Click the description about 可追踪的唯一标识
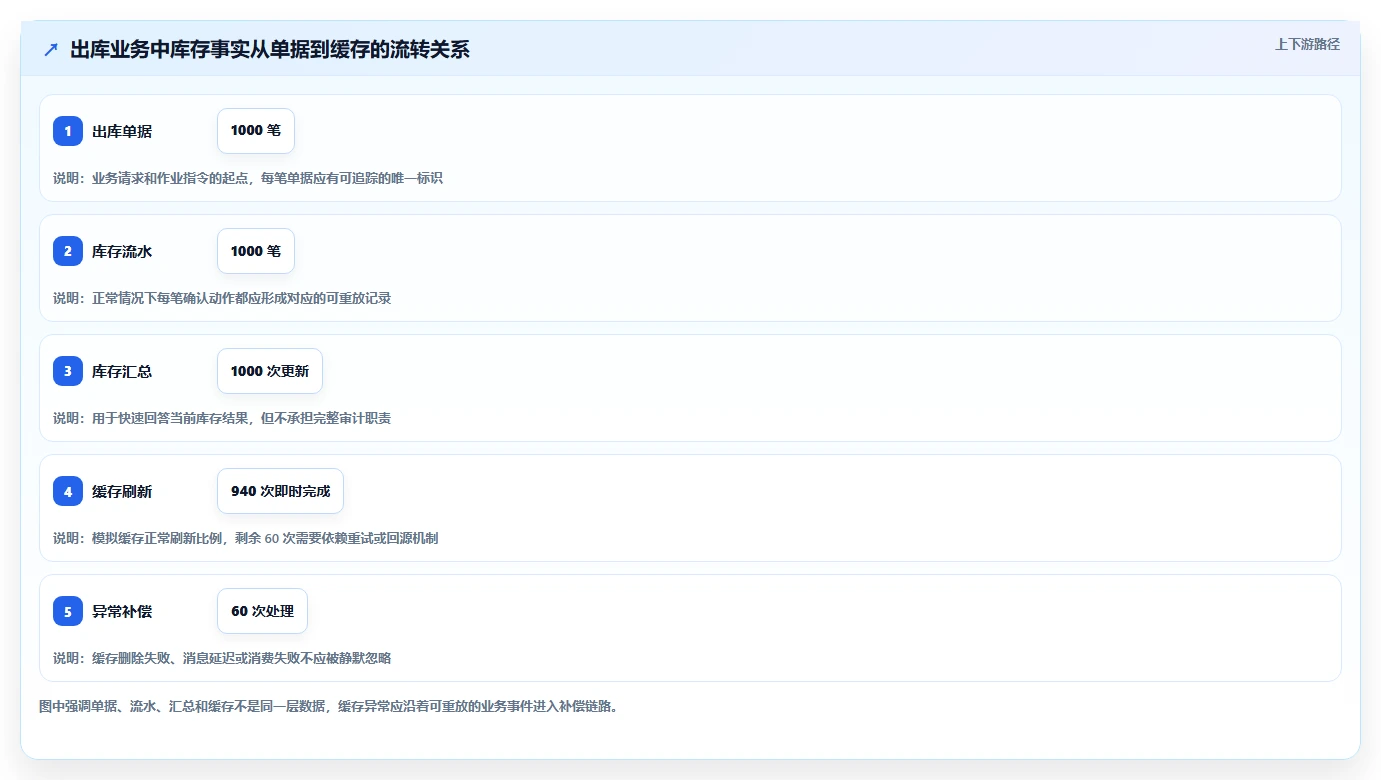Image resolution: width=1381 pixels, height=780 pixels. (248, 178)
